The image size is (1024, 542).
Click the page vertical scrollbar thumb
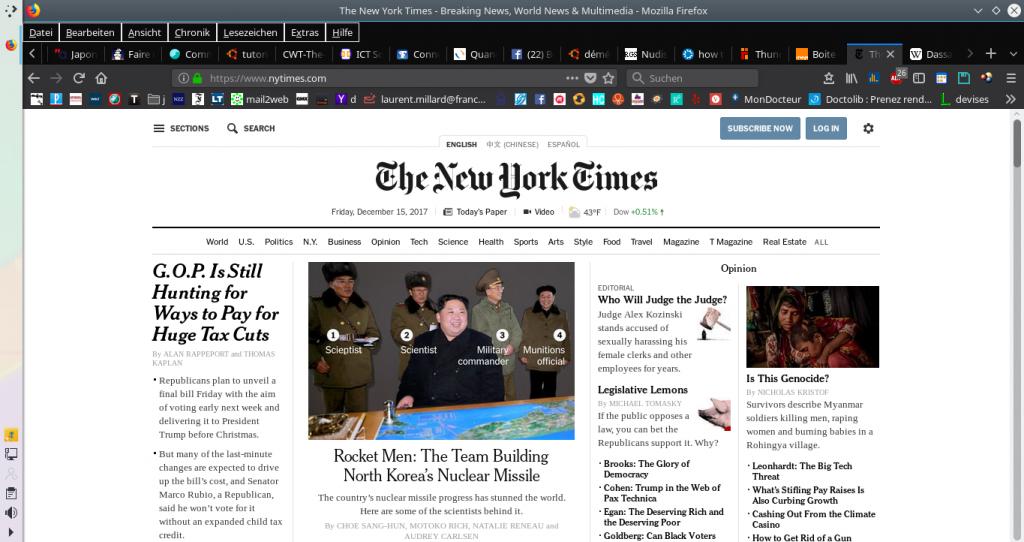point(1017,142)
